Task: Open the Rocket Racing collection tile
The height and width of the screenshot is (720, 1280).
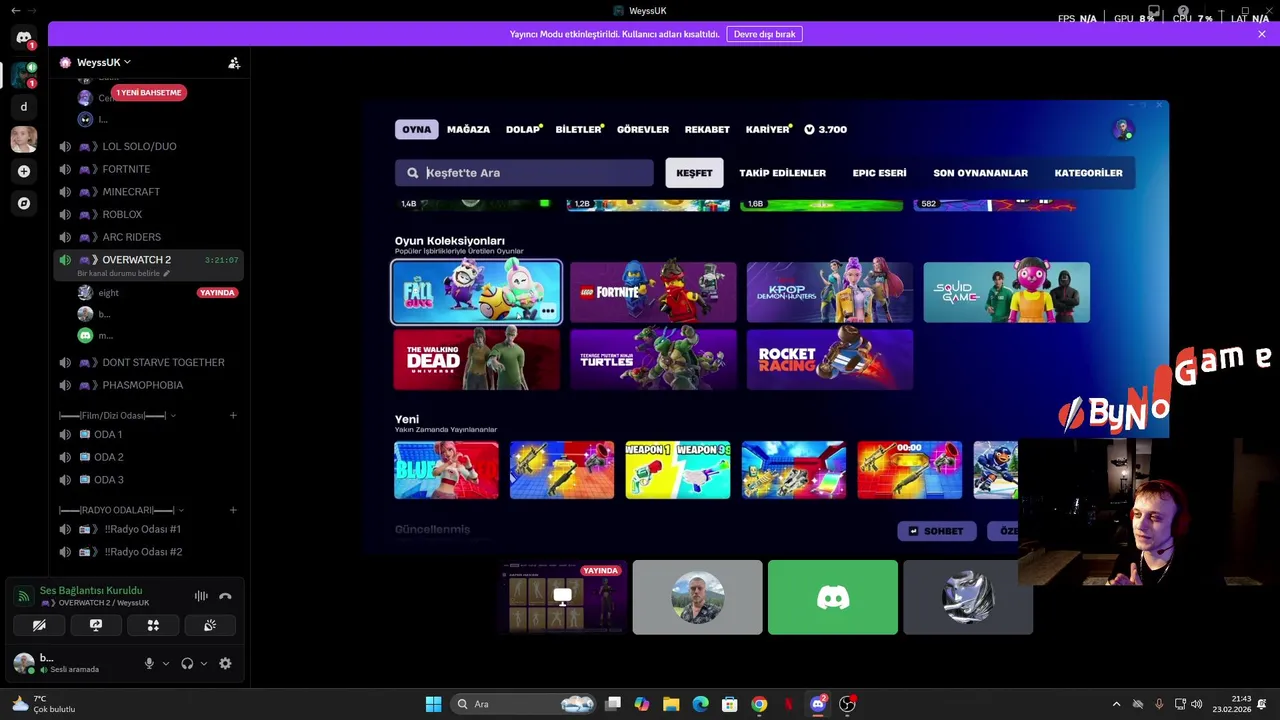Action: pos(830,359)
